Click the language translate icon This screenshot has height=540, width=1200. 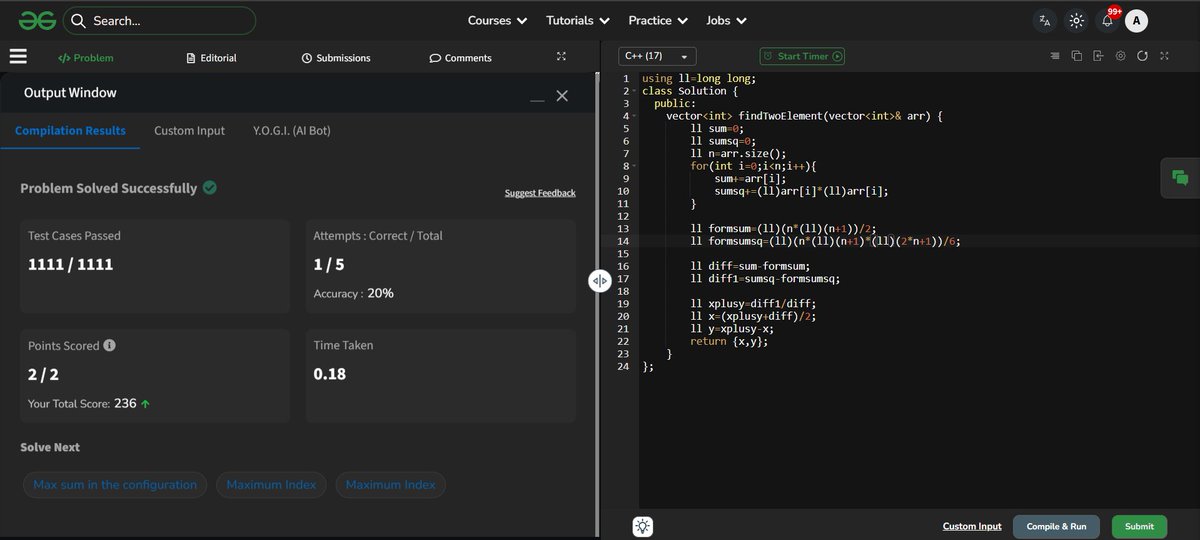pyautogui.click(x=1045, y=20)
